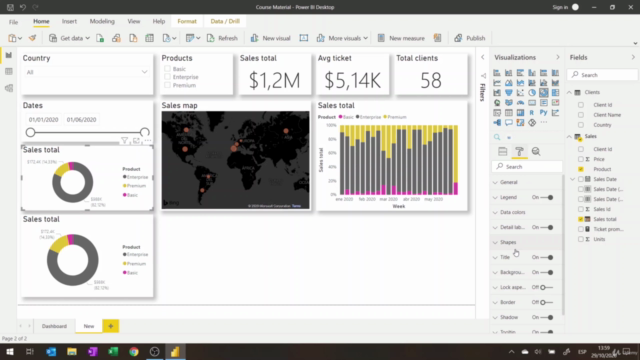The height and width of the screenshot is (360, 640).
Task: Select the KPI visual icon
Action: [556, 103]
